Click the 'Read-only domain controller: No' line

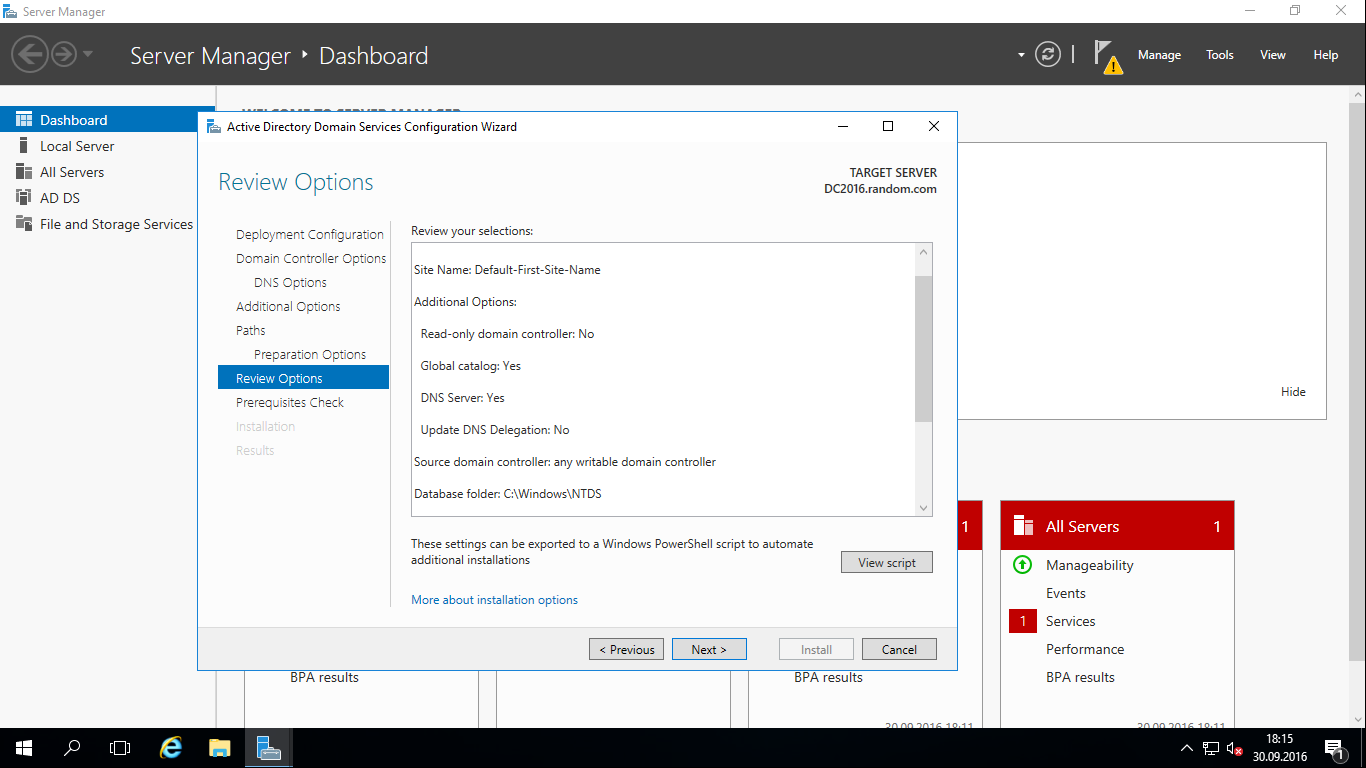pyautogui.click(x=507, y=334)
